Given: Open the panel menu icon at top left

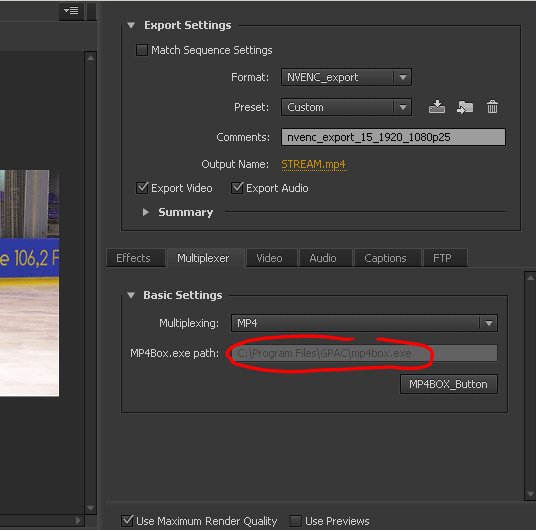Looking at the screenshot, I should (x=71, y=11).
